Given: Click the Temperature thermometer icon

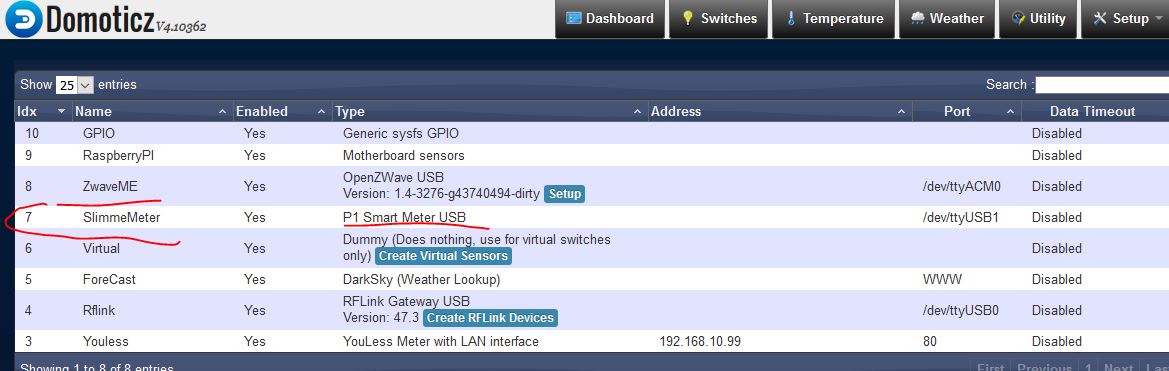Looking at the screenshot, I should tap(790, 19).
